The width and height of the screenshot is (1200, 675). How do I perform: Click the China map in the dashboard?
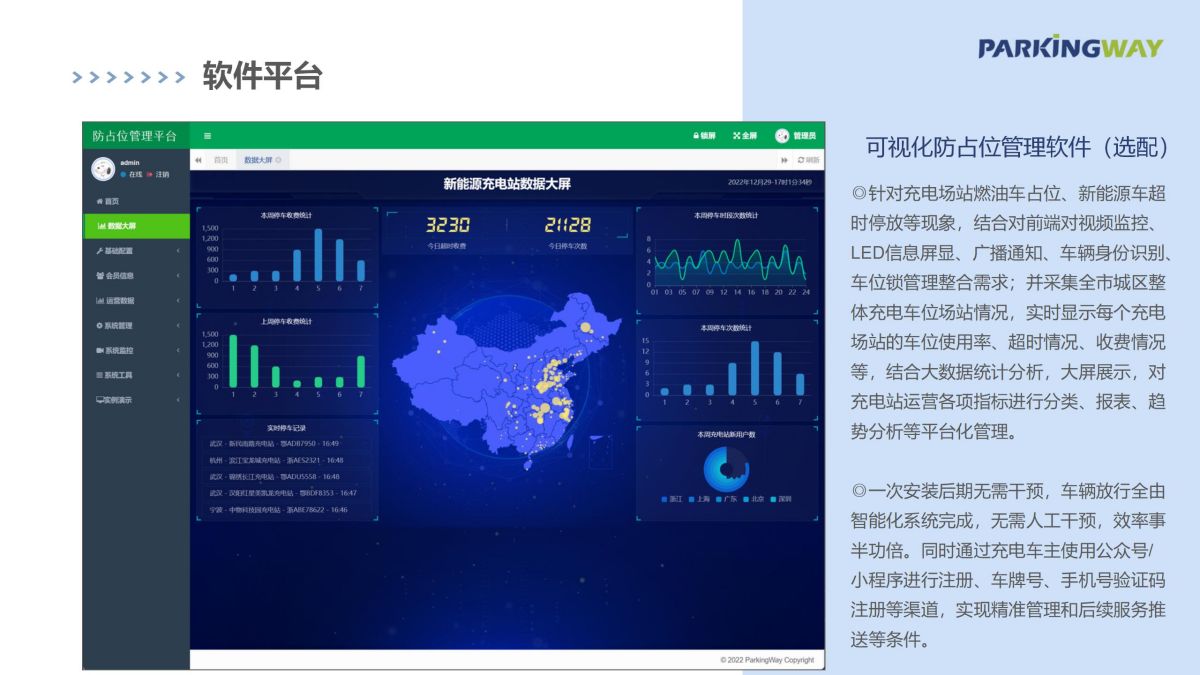[x=508, y=380]
